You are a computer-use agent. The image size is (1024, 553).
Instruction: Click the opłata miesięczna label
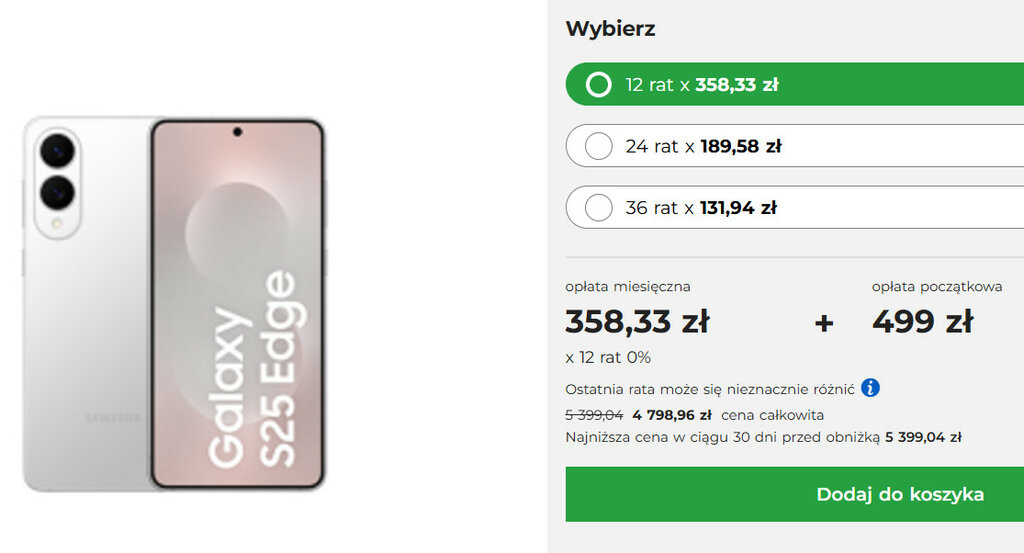click(627, 287)
